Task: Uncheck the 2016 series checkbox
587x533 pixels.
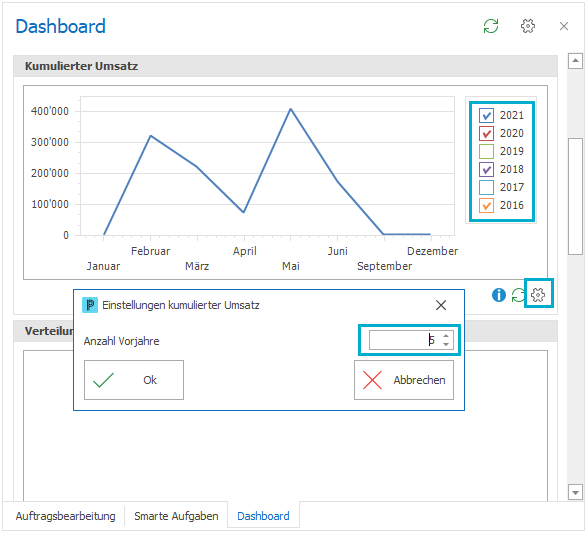Action: pos(486,205)
